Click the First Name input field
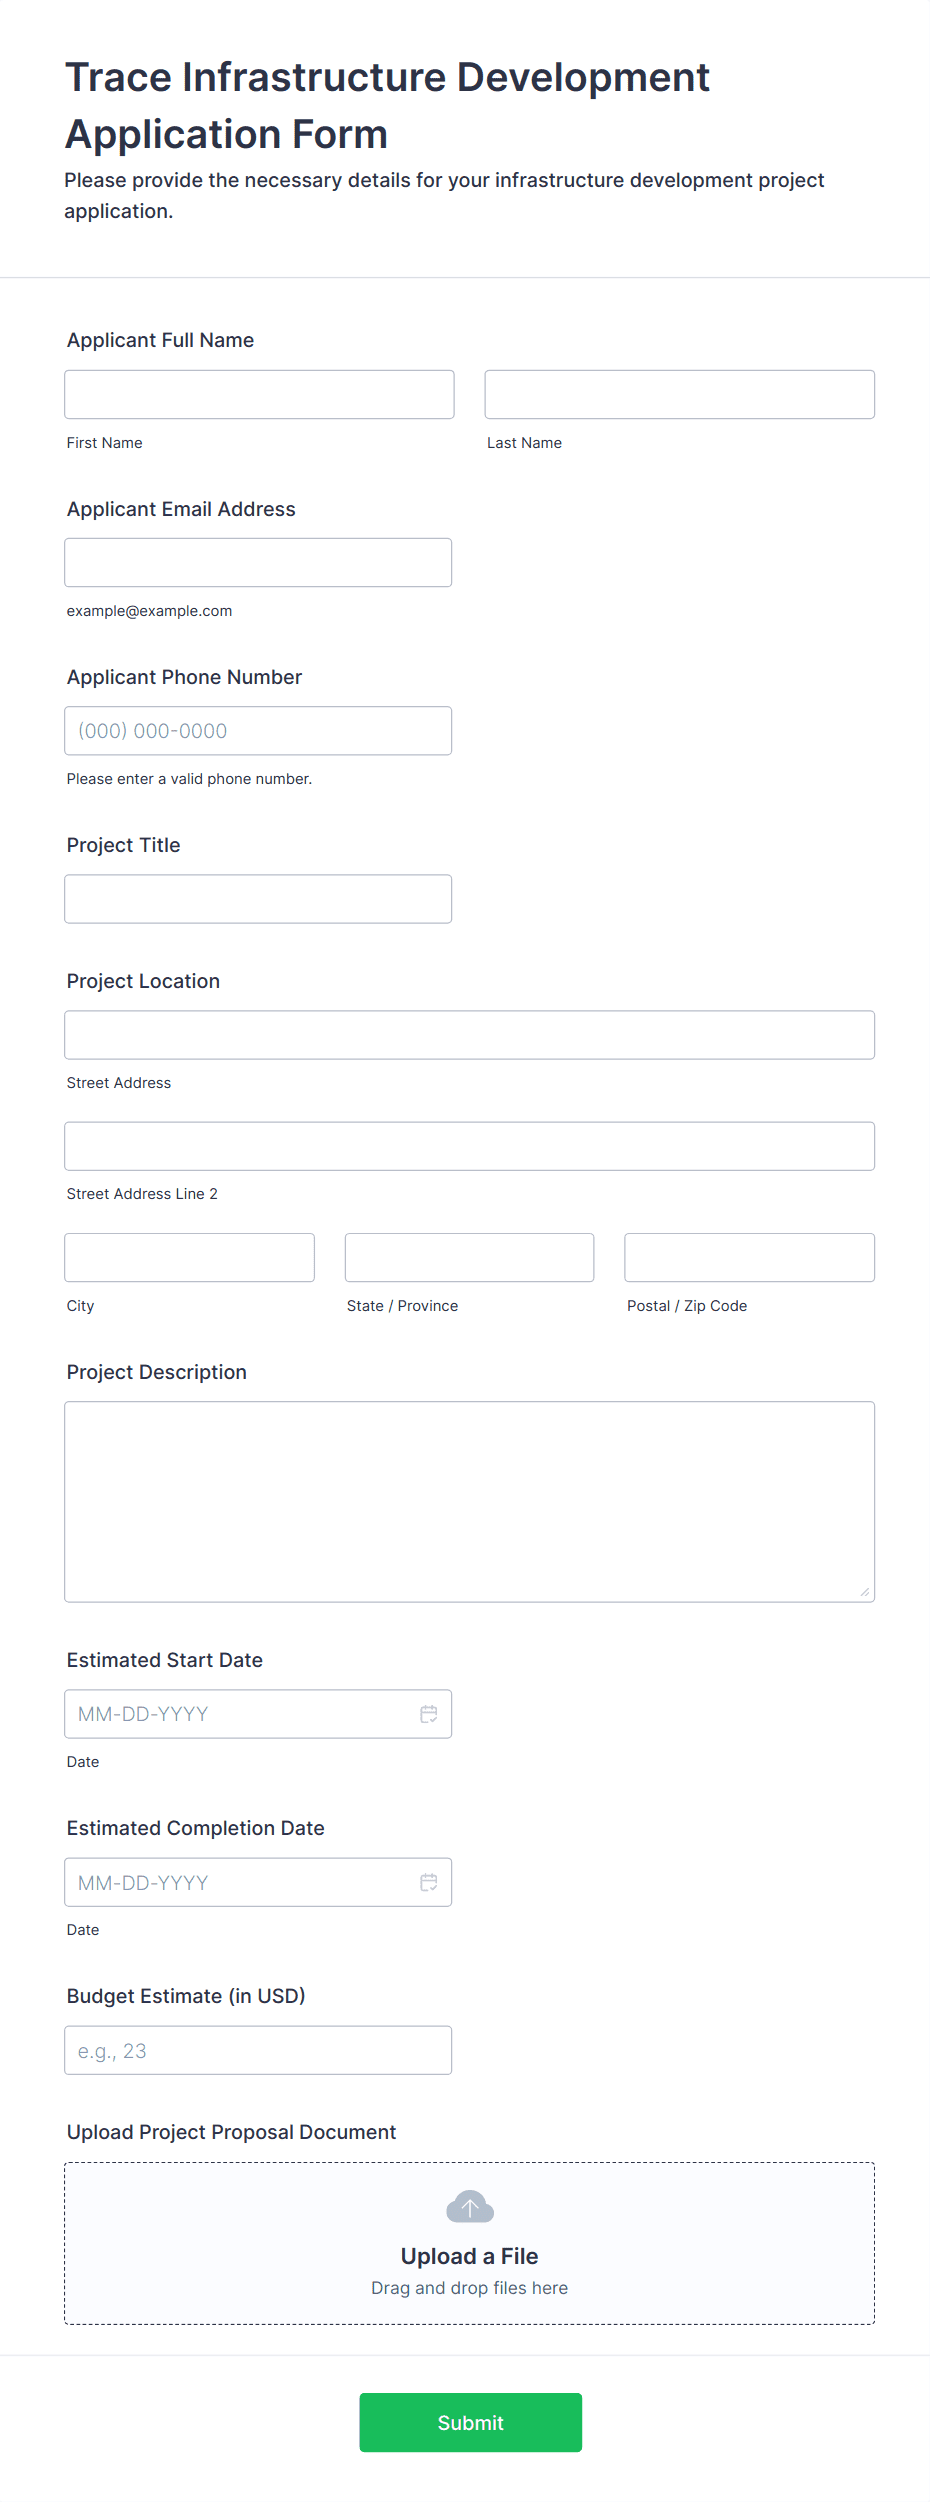The height and width of the screenshot is (2502, 930). pos(258,394)
